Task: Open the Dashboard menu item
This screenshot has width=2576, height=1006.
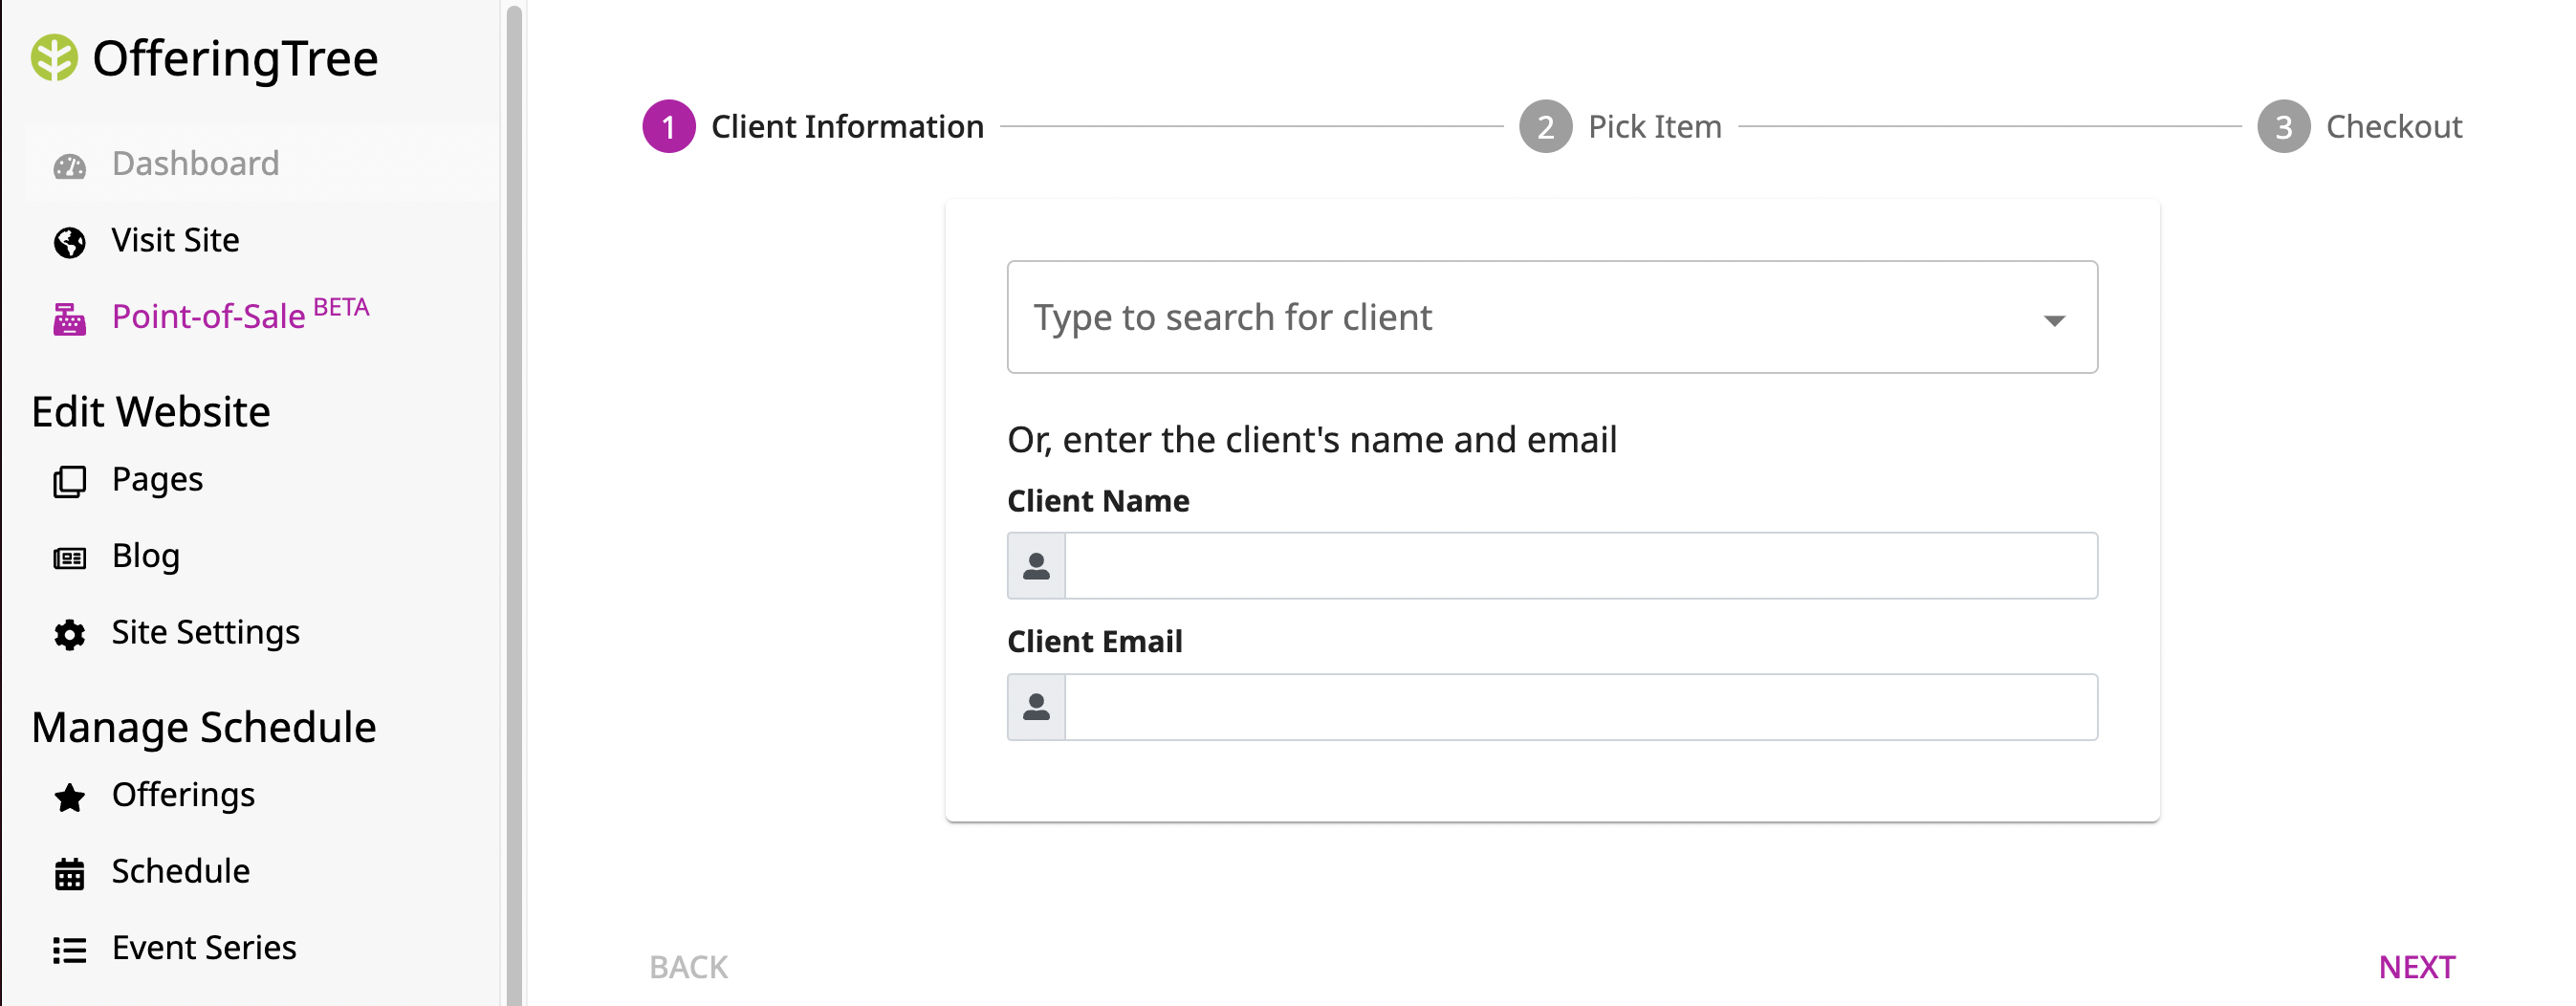Action: pyautogui.click(x=262, y=164)
